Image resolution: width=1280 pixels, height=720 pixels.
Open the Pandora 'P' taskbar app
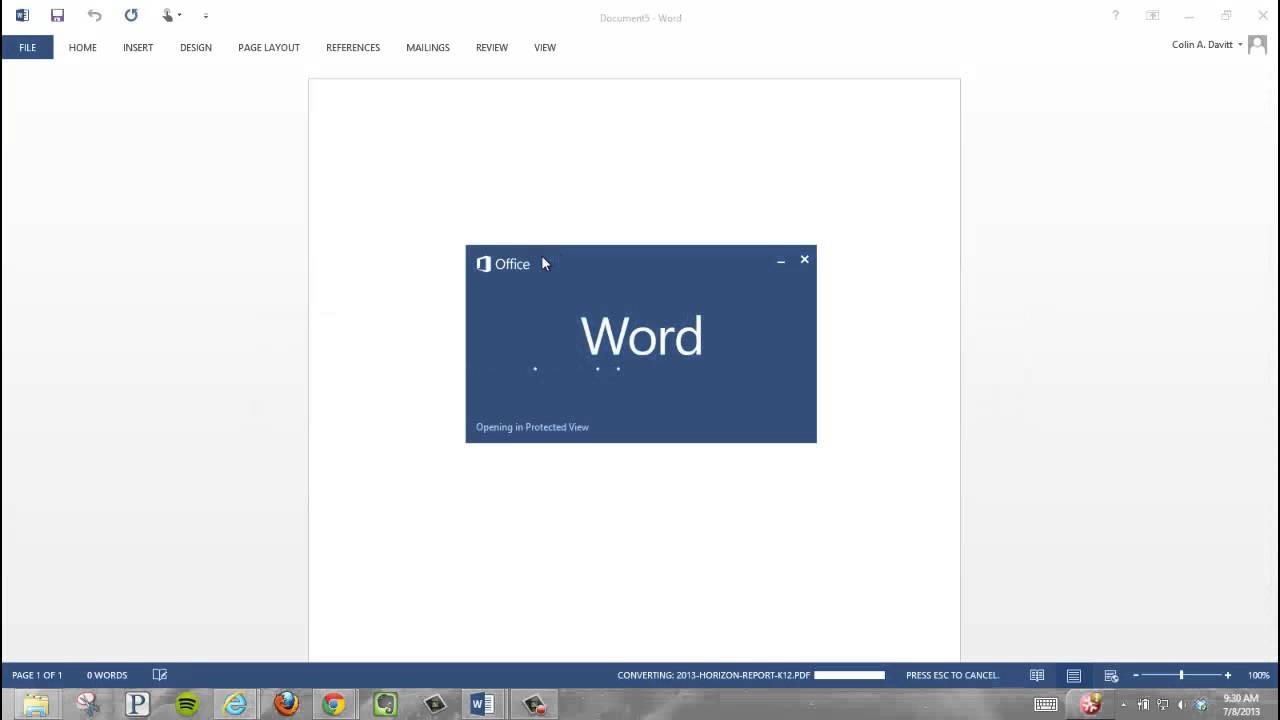pyautogui.click(x=137, y=704)
